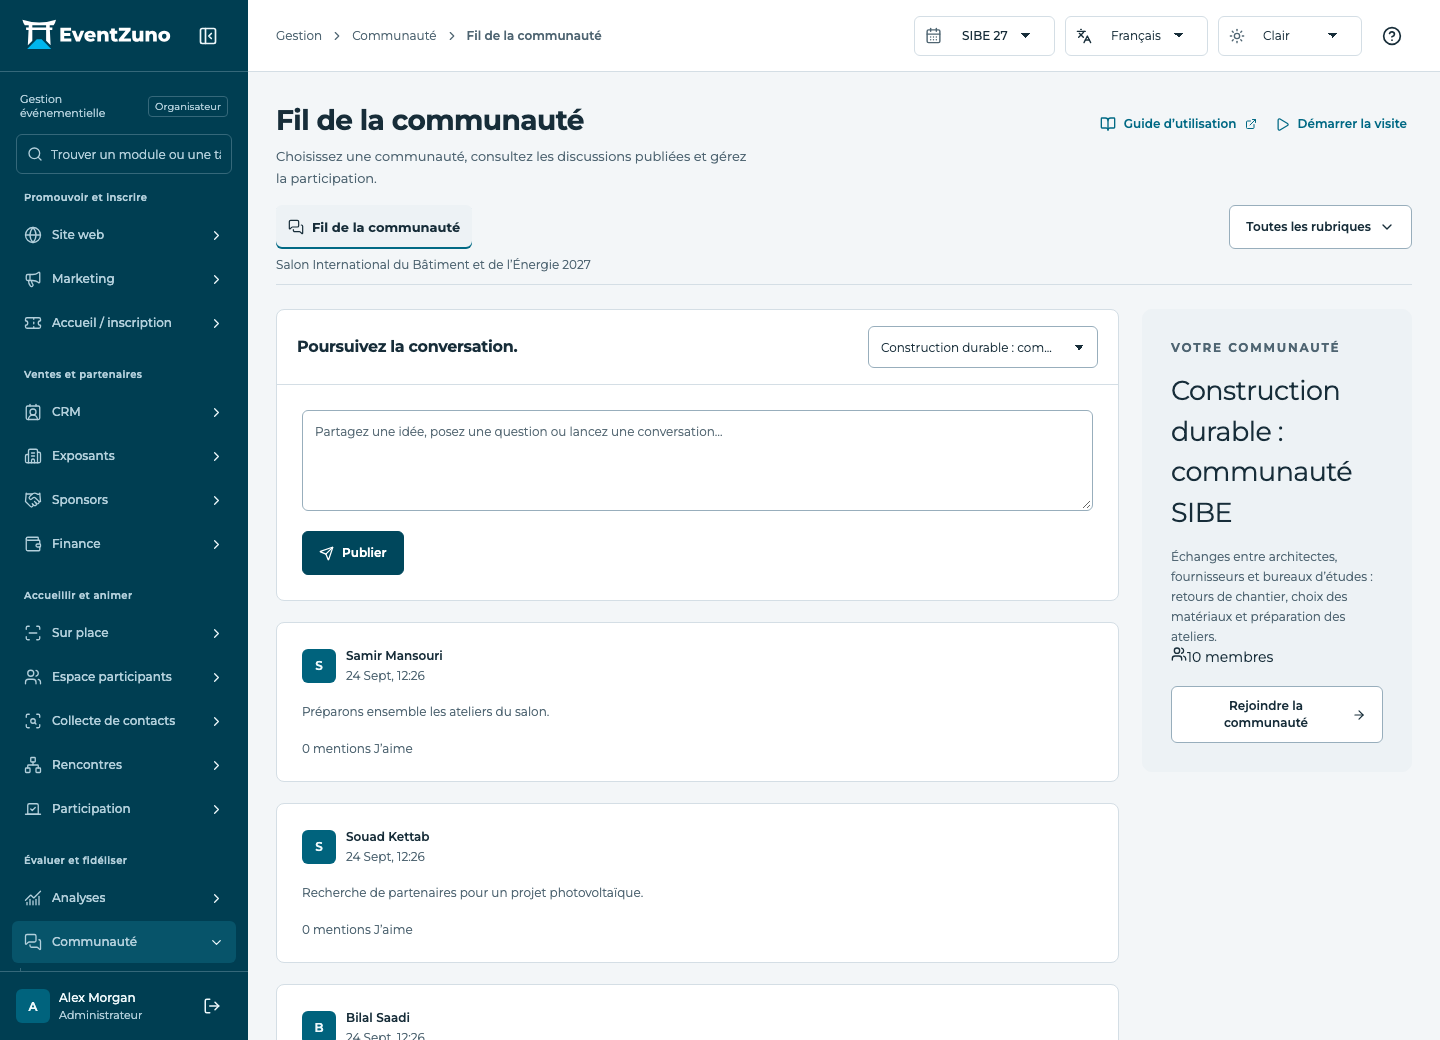Click the Publier button

click(353, 553)
